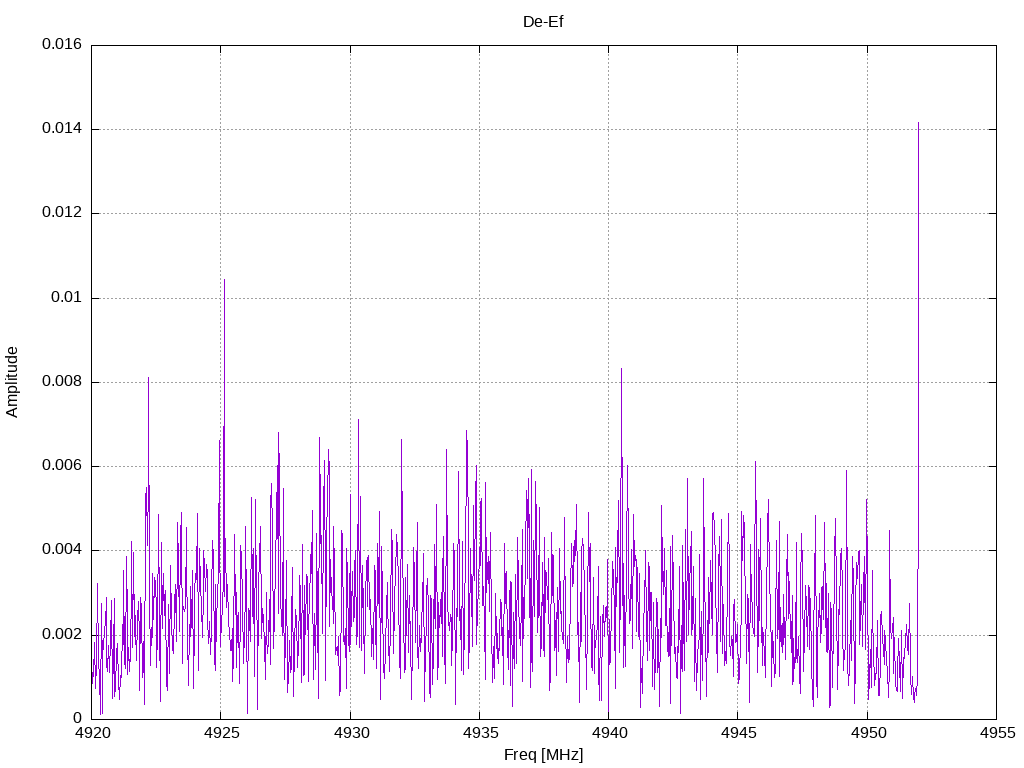The height and width of the screenshot is (768, 1024).
Task: Click the 4920 x-axis tick label
Action: (92, 733)
